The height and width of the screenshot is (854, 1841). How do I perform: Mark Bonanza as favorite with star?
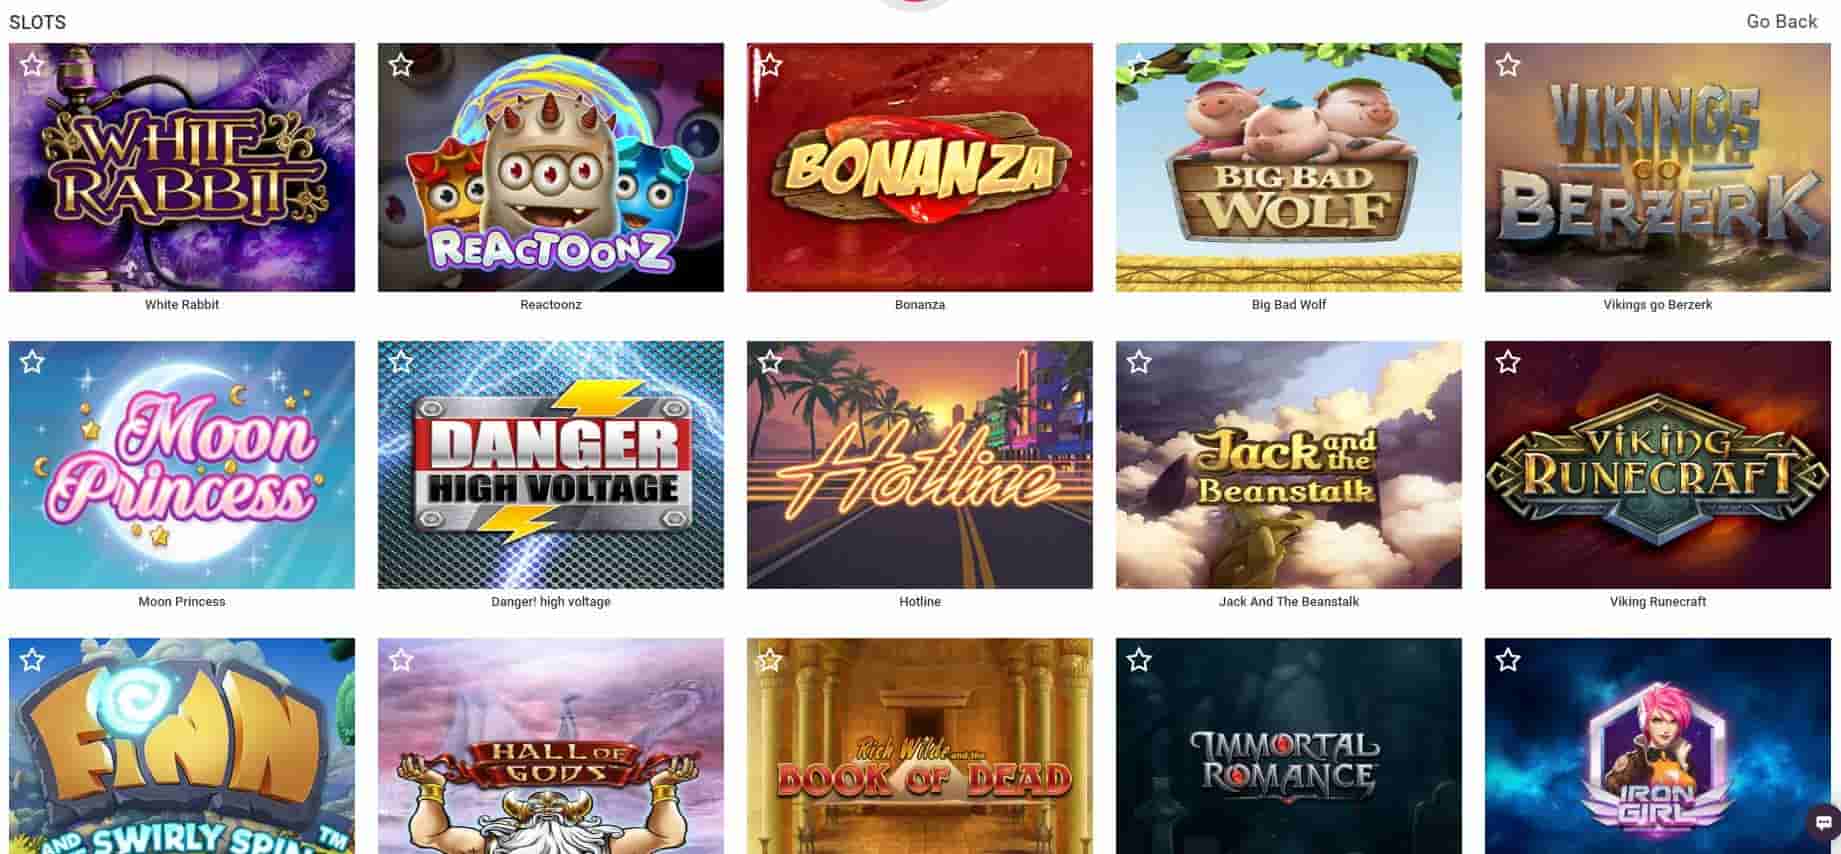770,65
